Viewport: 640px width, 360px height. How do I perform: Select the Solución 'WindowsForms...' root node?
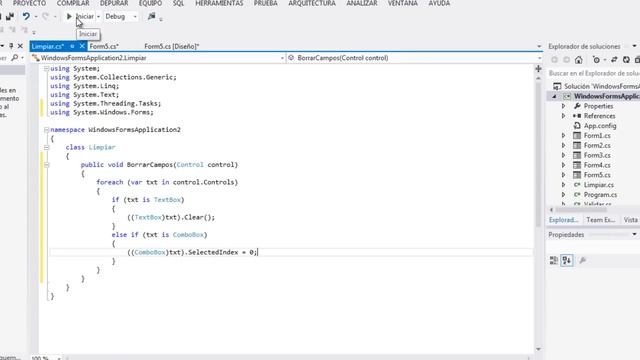(597, 87)
